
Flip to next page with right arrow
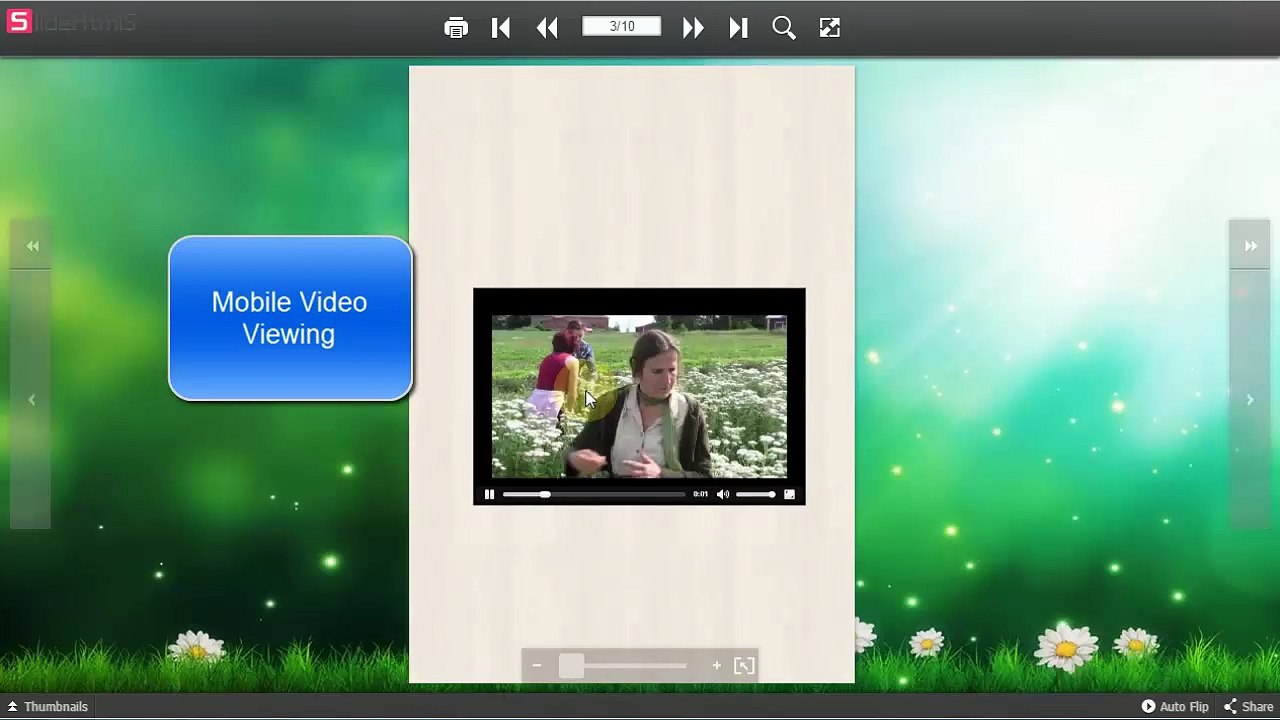(1250, 400)
